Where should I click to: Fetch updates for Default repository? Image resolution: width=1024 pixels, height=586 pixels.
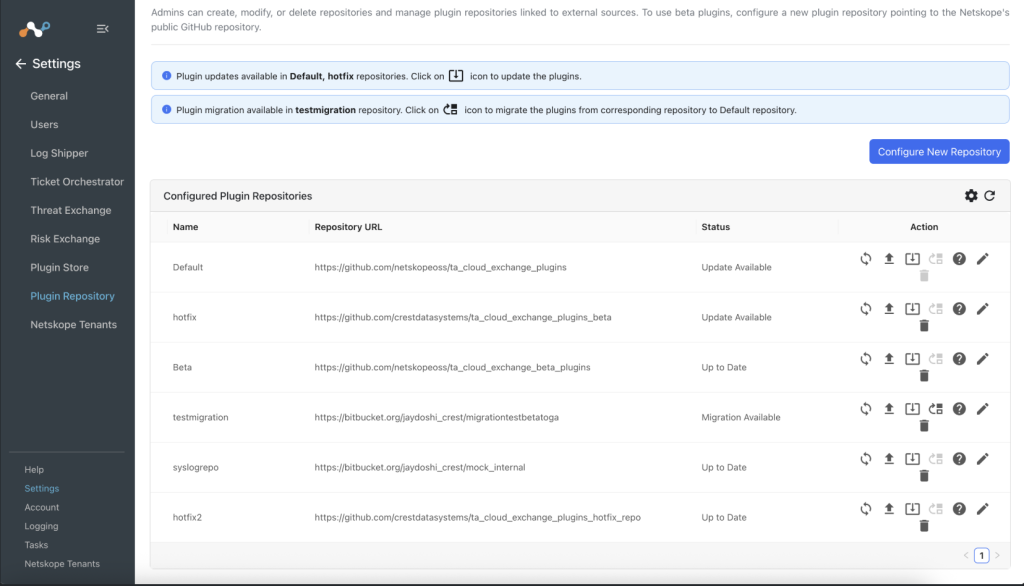pyautogui.click(x=865, y=259)
